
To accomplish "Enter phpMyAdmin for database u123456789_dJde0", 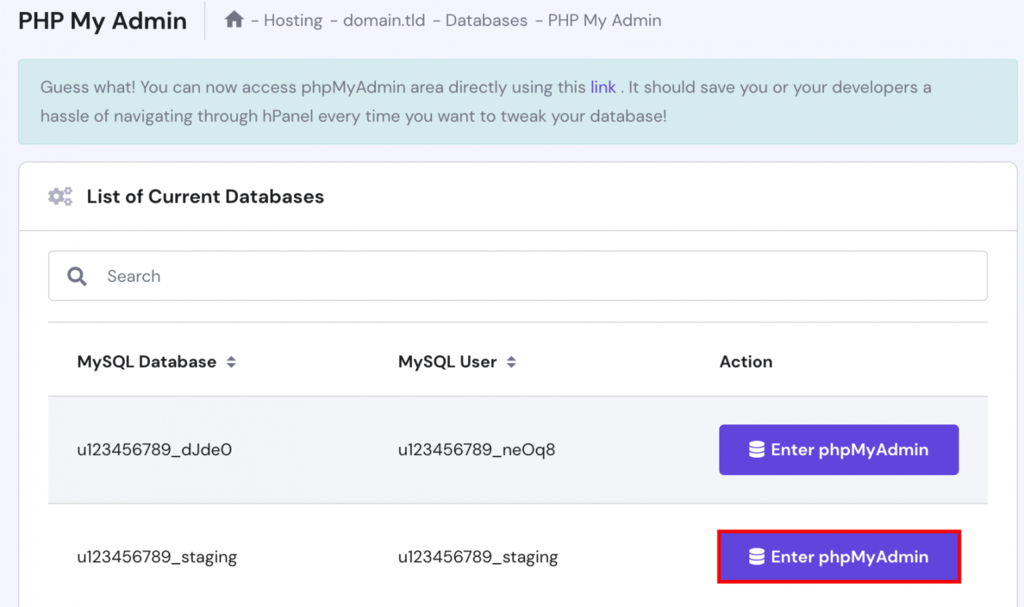I will (x=839, y=450).
